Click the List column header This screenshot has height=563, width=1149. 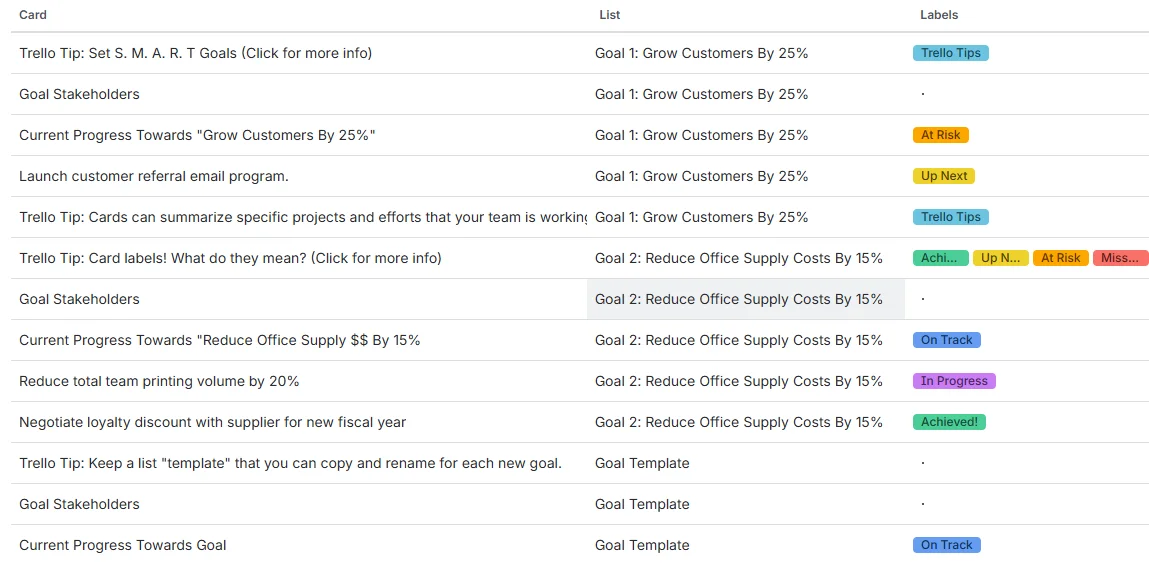point(609,15)
